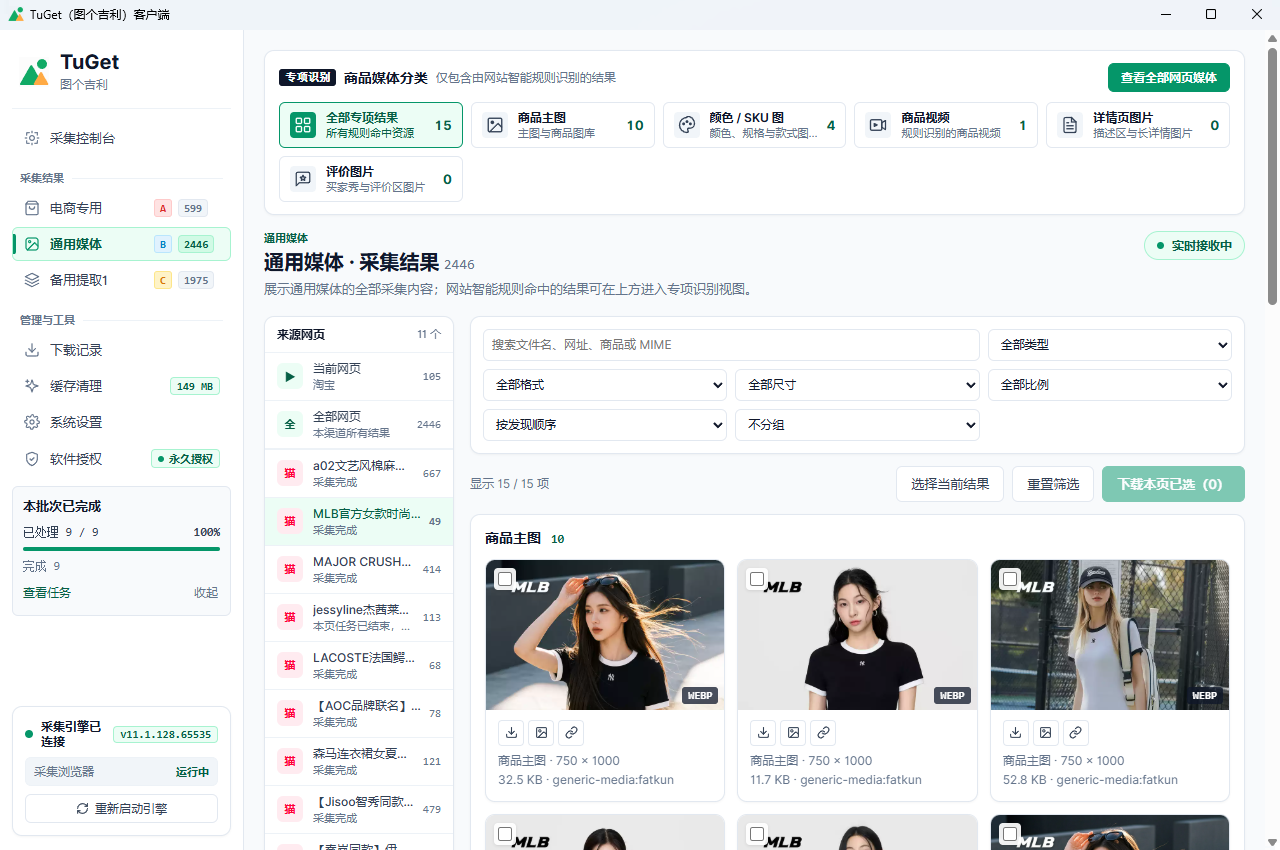This screenshot has width=1280, height=850.
Task: Copy link of the 32.5 KB image
Action: 571,732
